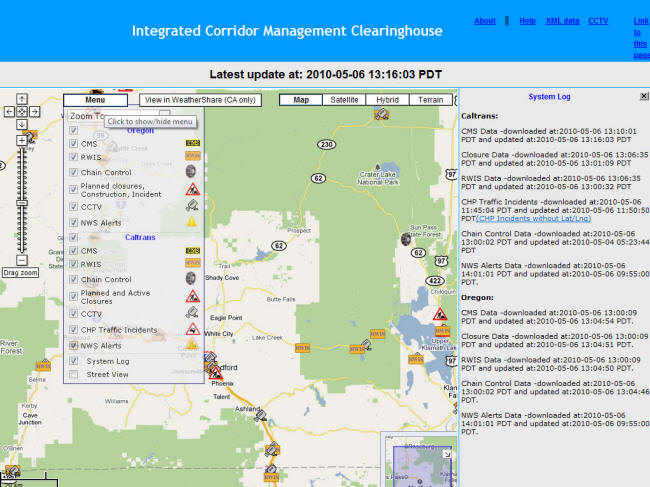Close the System Log panel
Image resolution: width=650 pixels, height=487 pixels.
coord(643,97)
